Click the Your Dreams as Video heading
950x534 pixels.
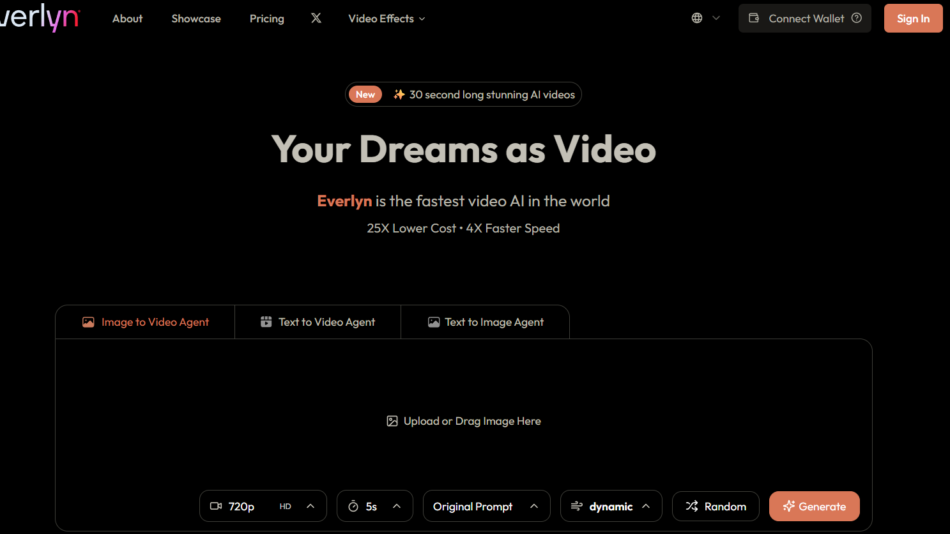coord(463,149)
